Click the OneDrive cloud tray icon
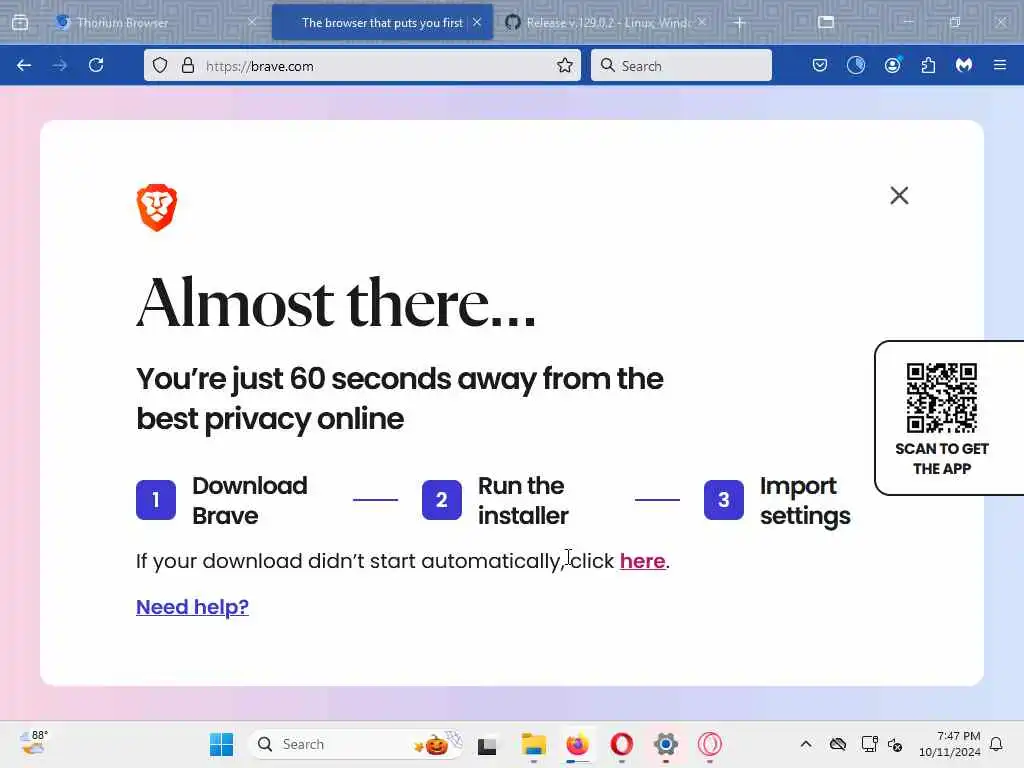The height and width of the screenshot is (768, 1024). coord(838,744)
